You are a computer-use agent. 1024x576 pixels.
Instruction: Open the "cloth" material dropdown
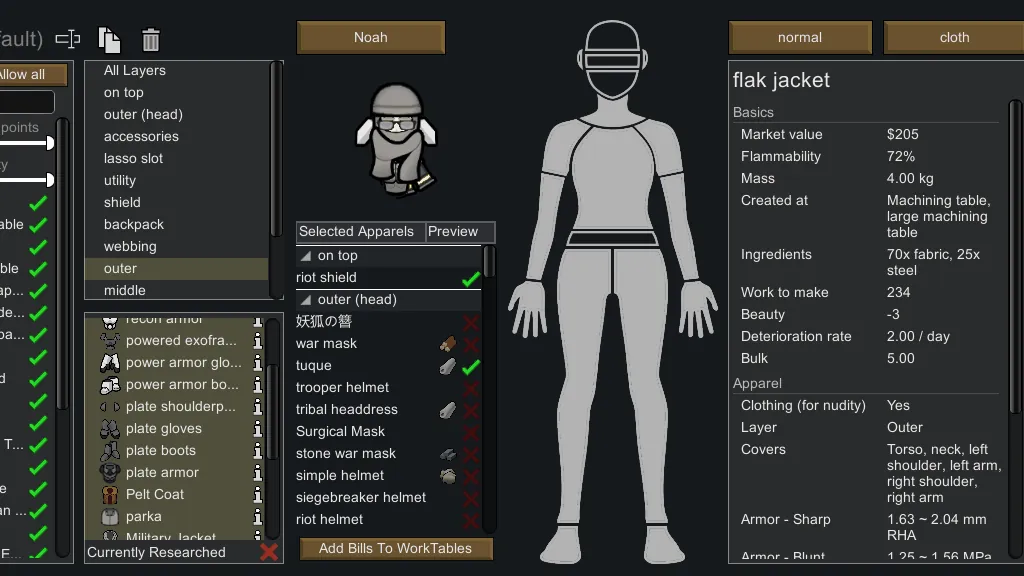coord(954,38)
